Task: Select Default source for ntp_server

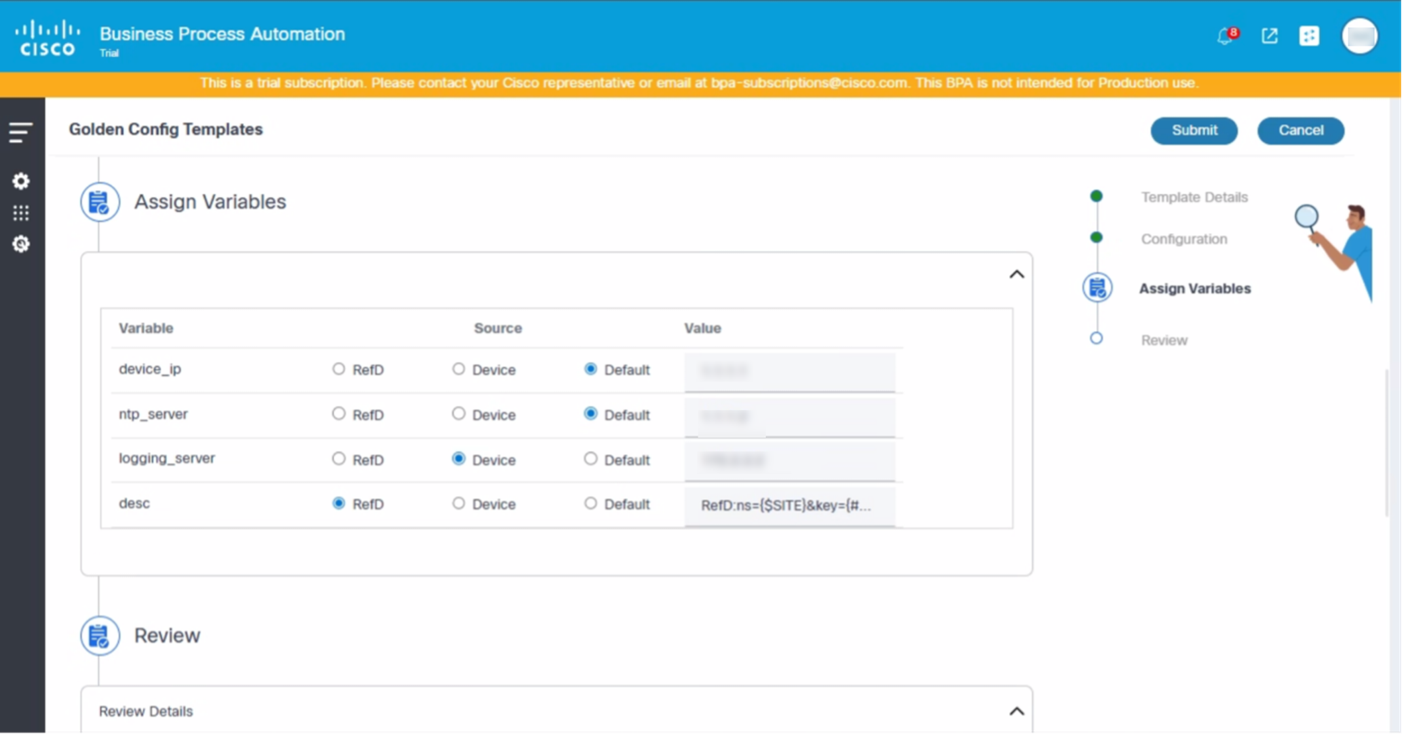Action: tap(591, 414)
